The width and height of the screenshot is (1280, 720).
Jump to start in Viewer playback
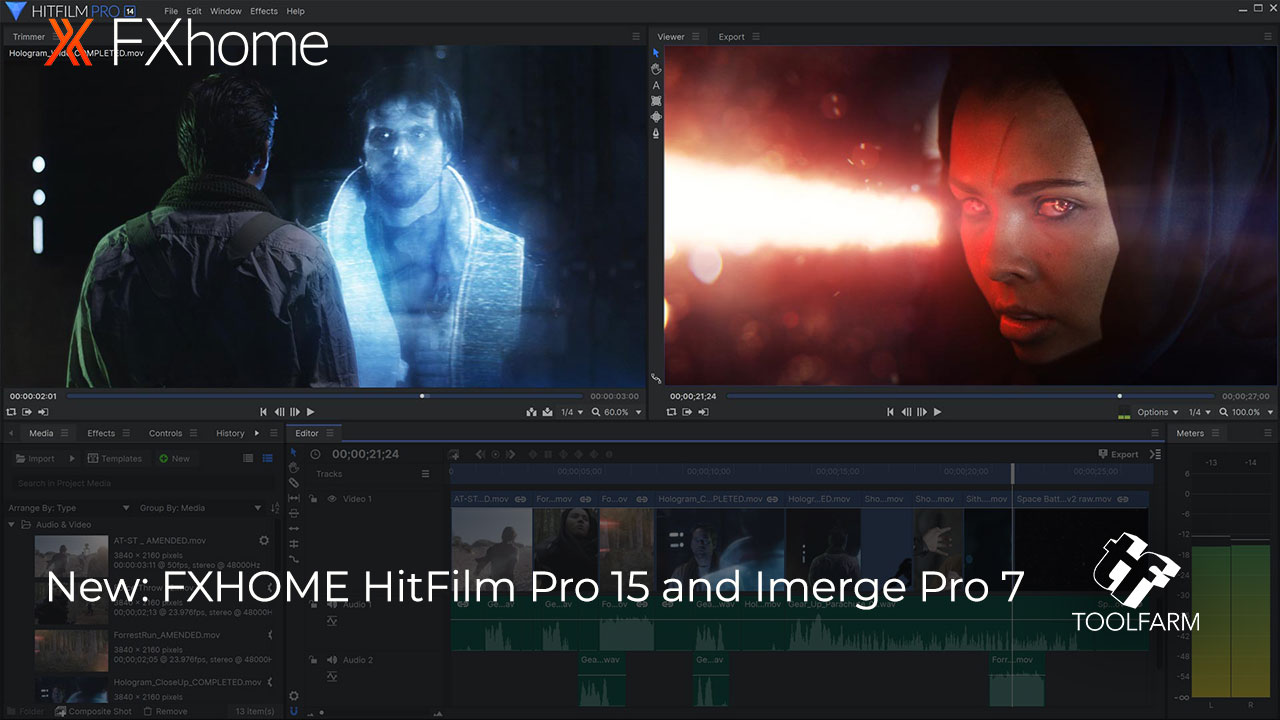pos(890,412)
